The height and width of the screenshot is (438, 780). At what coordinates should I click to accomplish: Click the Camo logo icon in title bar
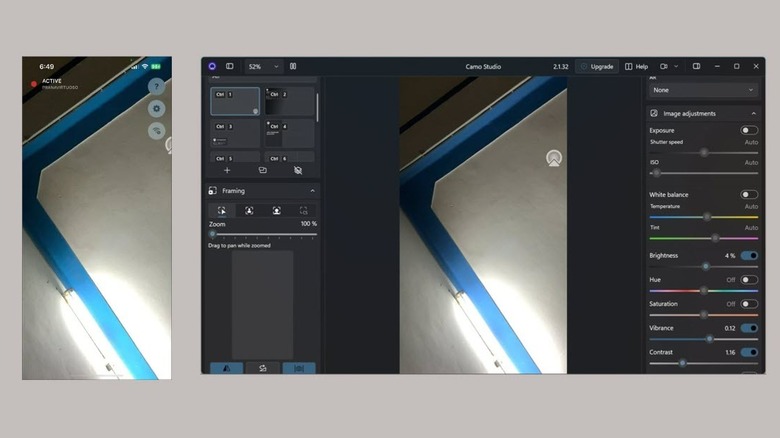(x=213, y=66)
